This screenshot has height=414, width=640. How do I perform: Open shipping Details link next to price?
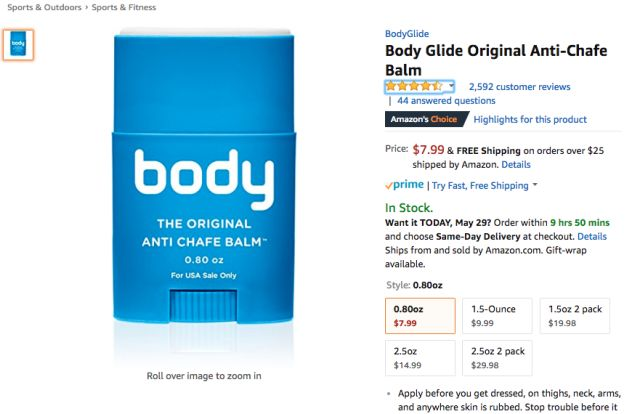tap(516, 165)
